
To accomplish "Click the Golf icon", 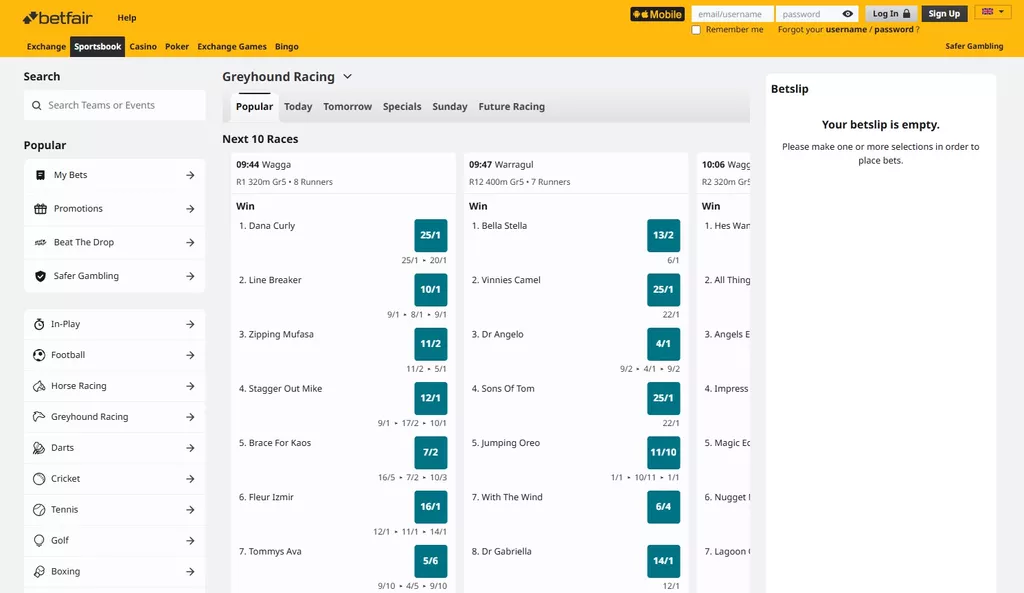I will (39, 541).
